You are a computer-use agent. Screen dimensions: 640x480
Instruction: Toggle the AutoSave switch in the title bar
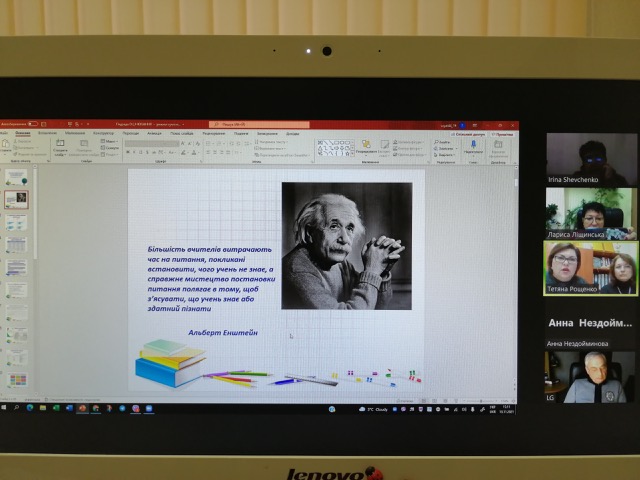point(32,124)
